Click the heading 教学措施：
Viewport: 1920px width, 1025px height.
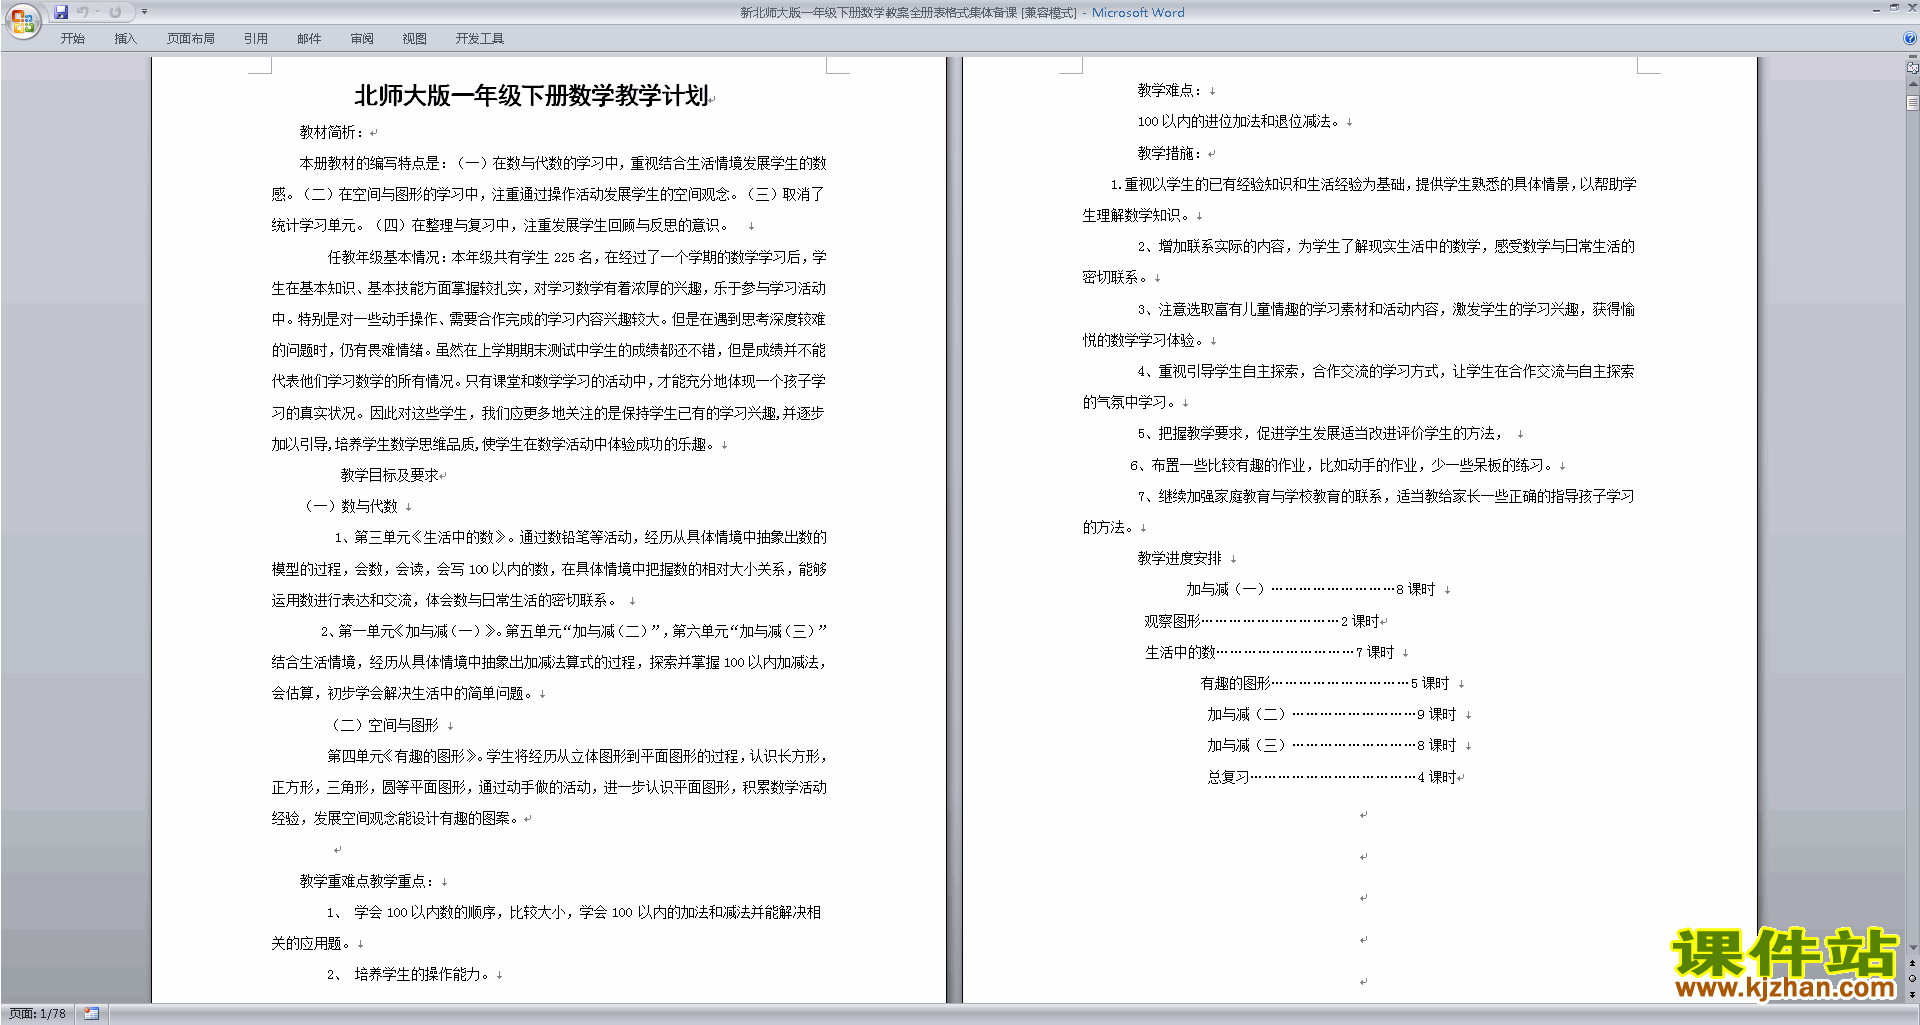tap(1169, 153)
